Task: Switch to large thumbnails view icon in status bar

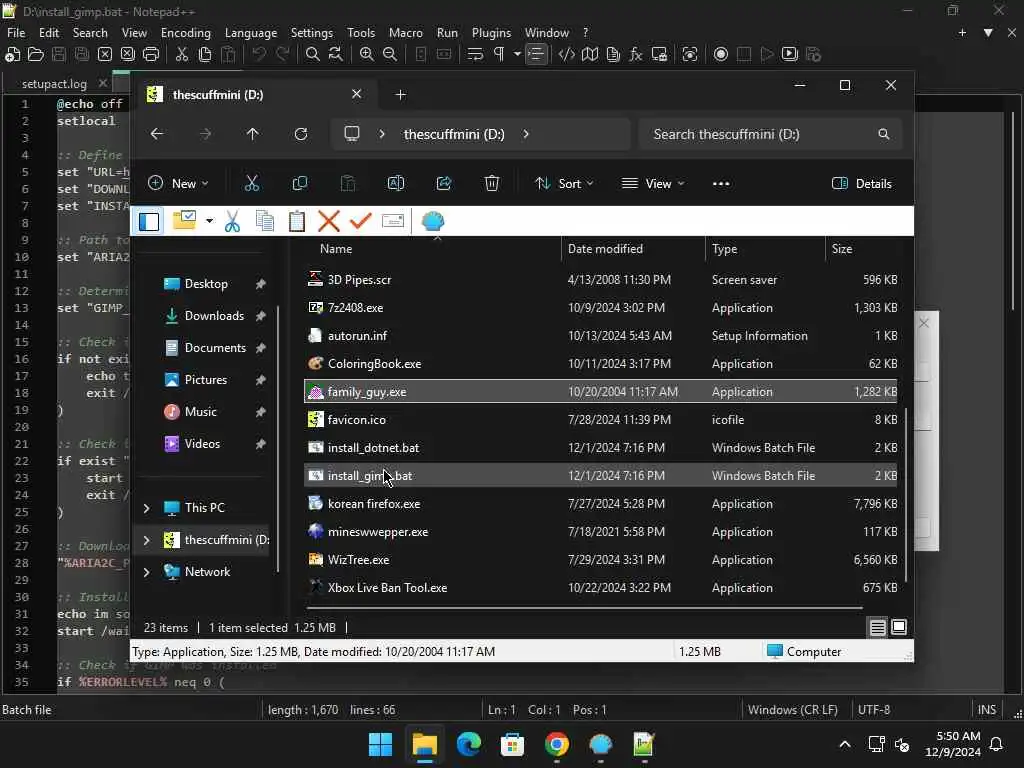Action: (899, 628)
